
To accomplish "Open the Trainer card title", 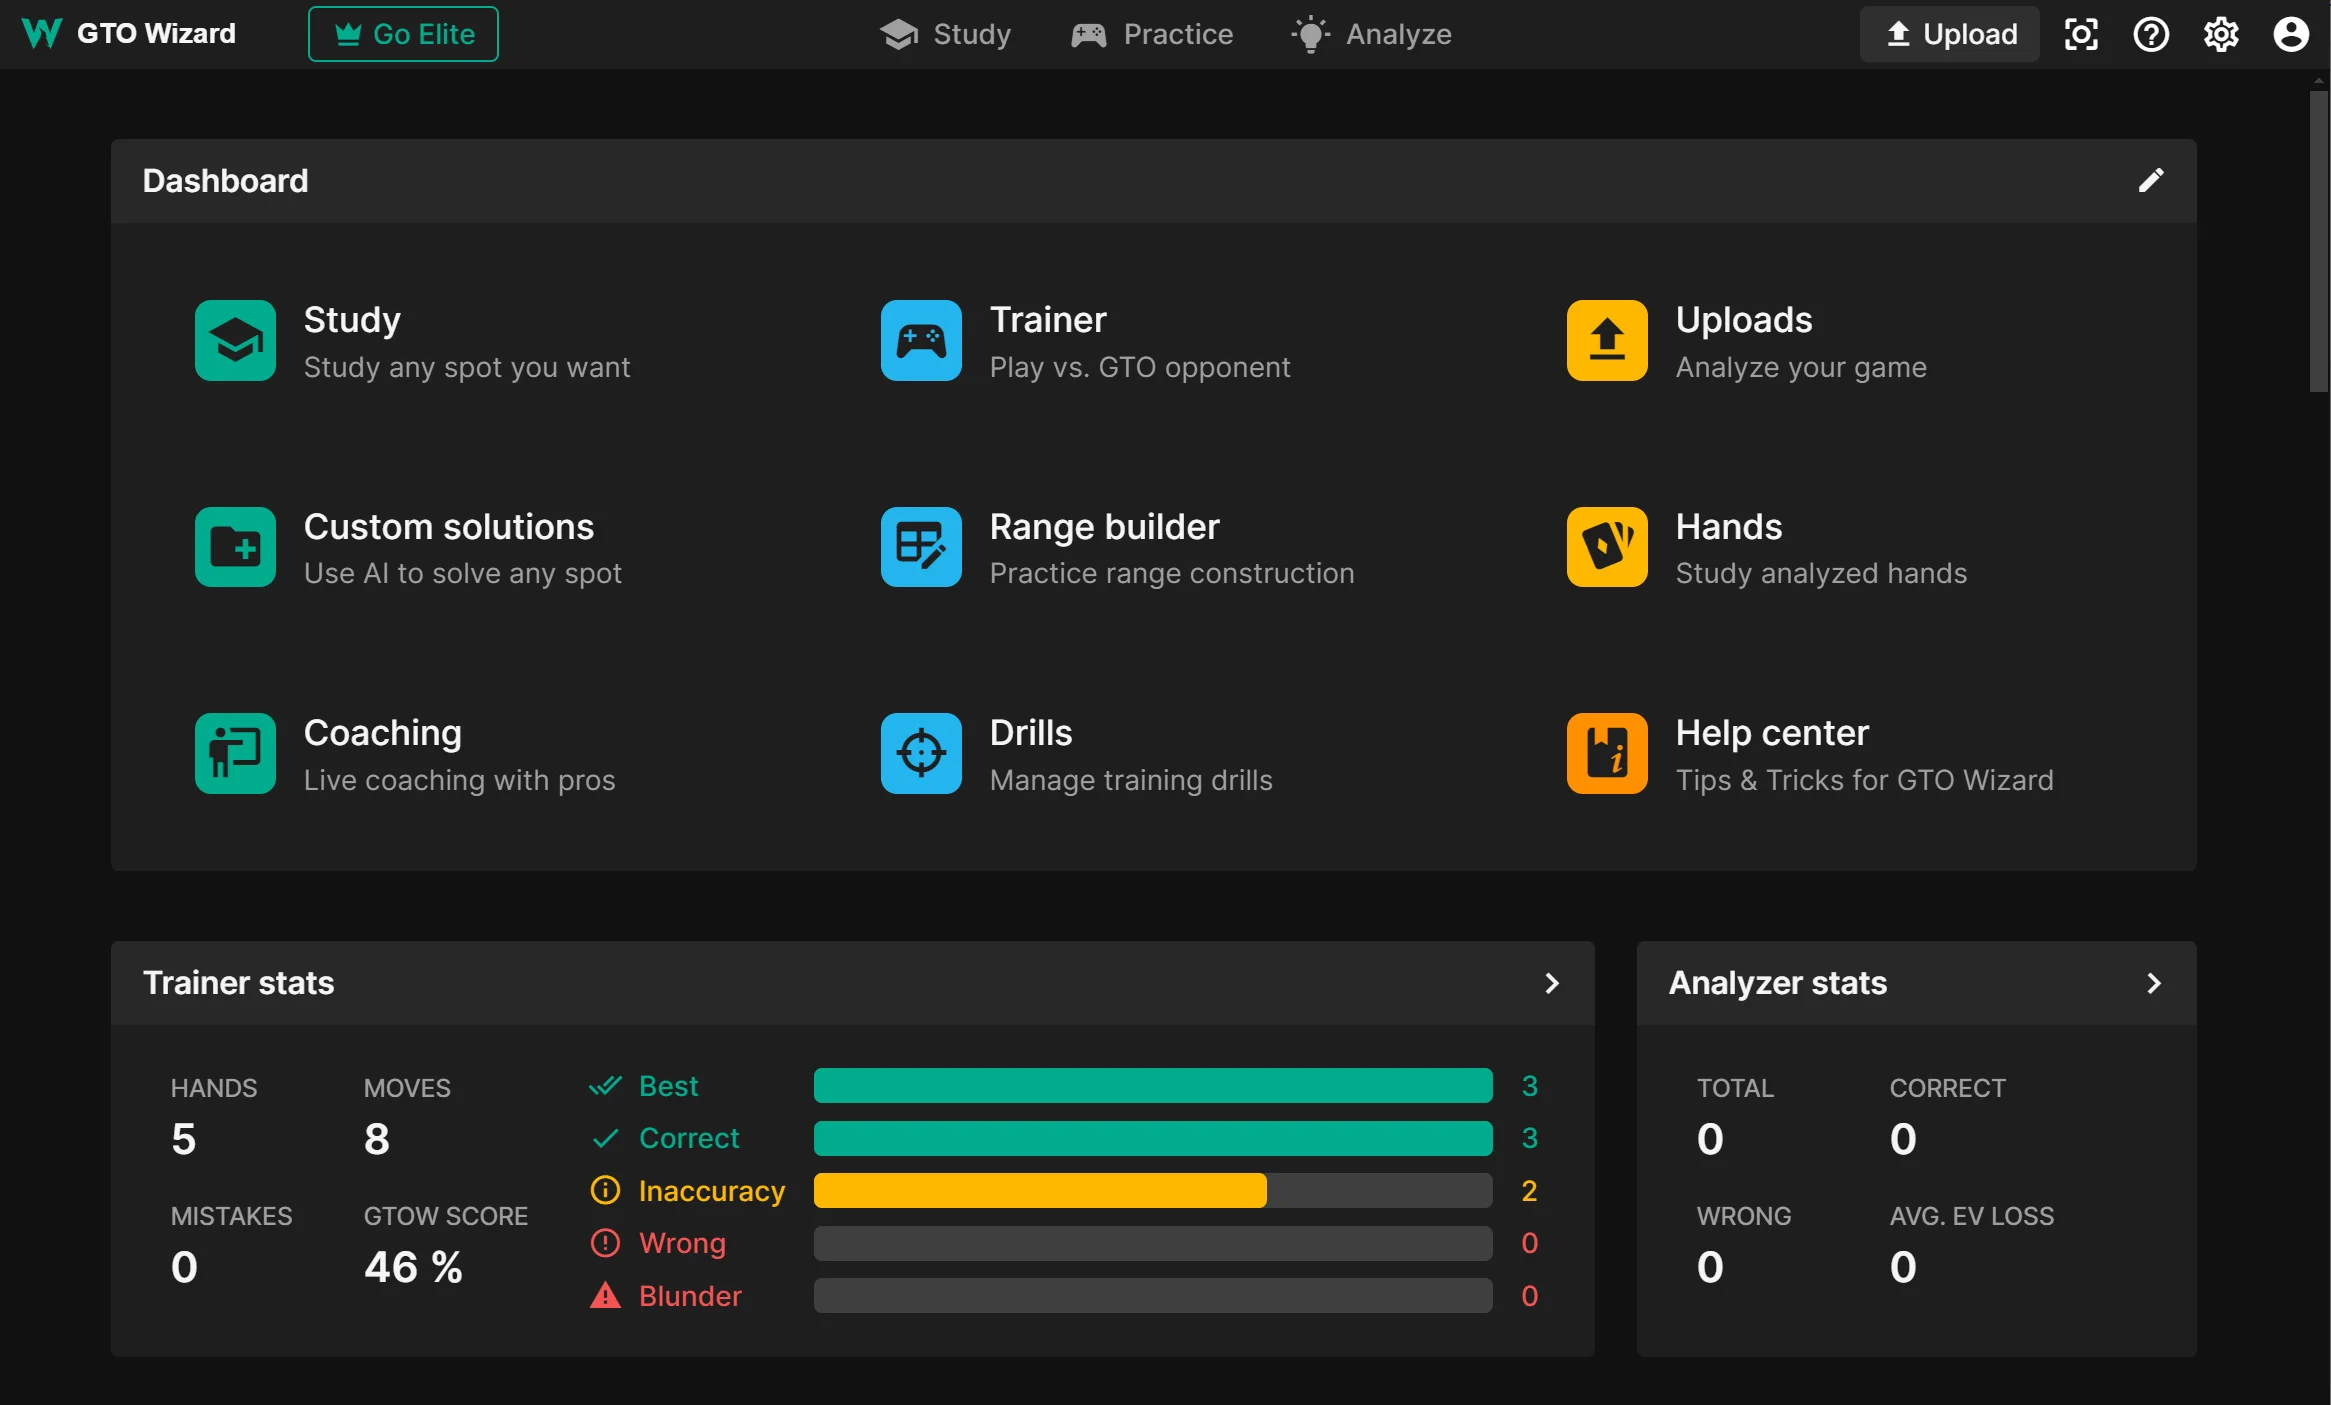I will tap(1048, 320).
